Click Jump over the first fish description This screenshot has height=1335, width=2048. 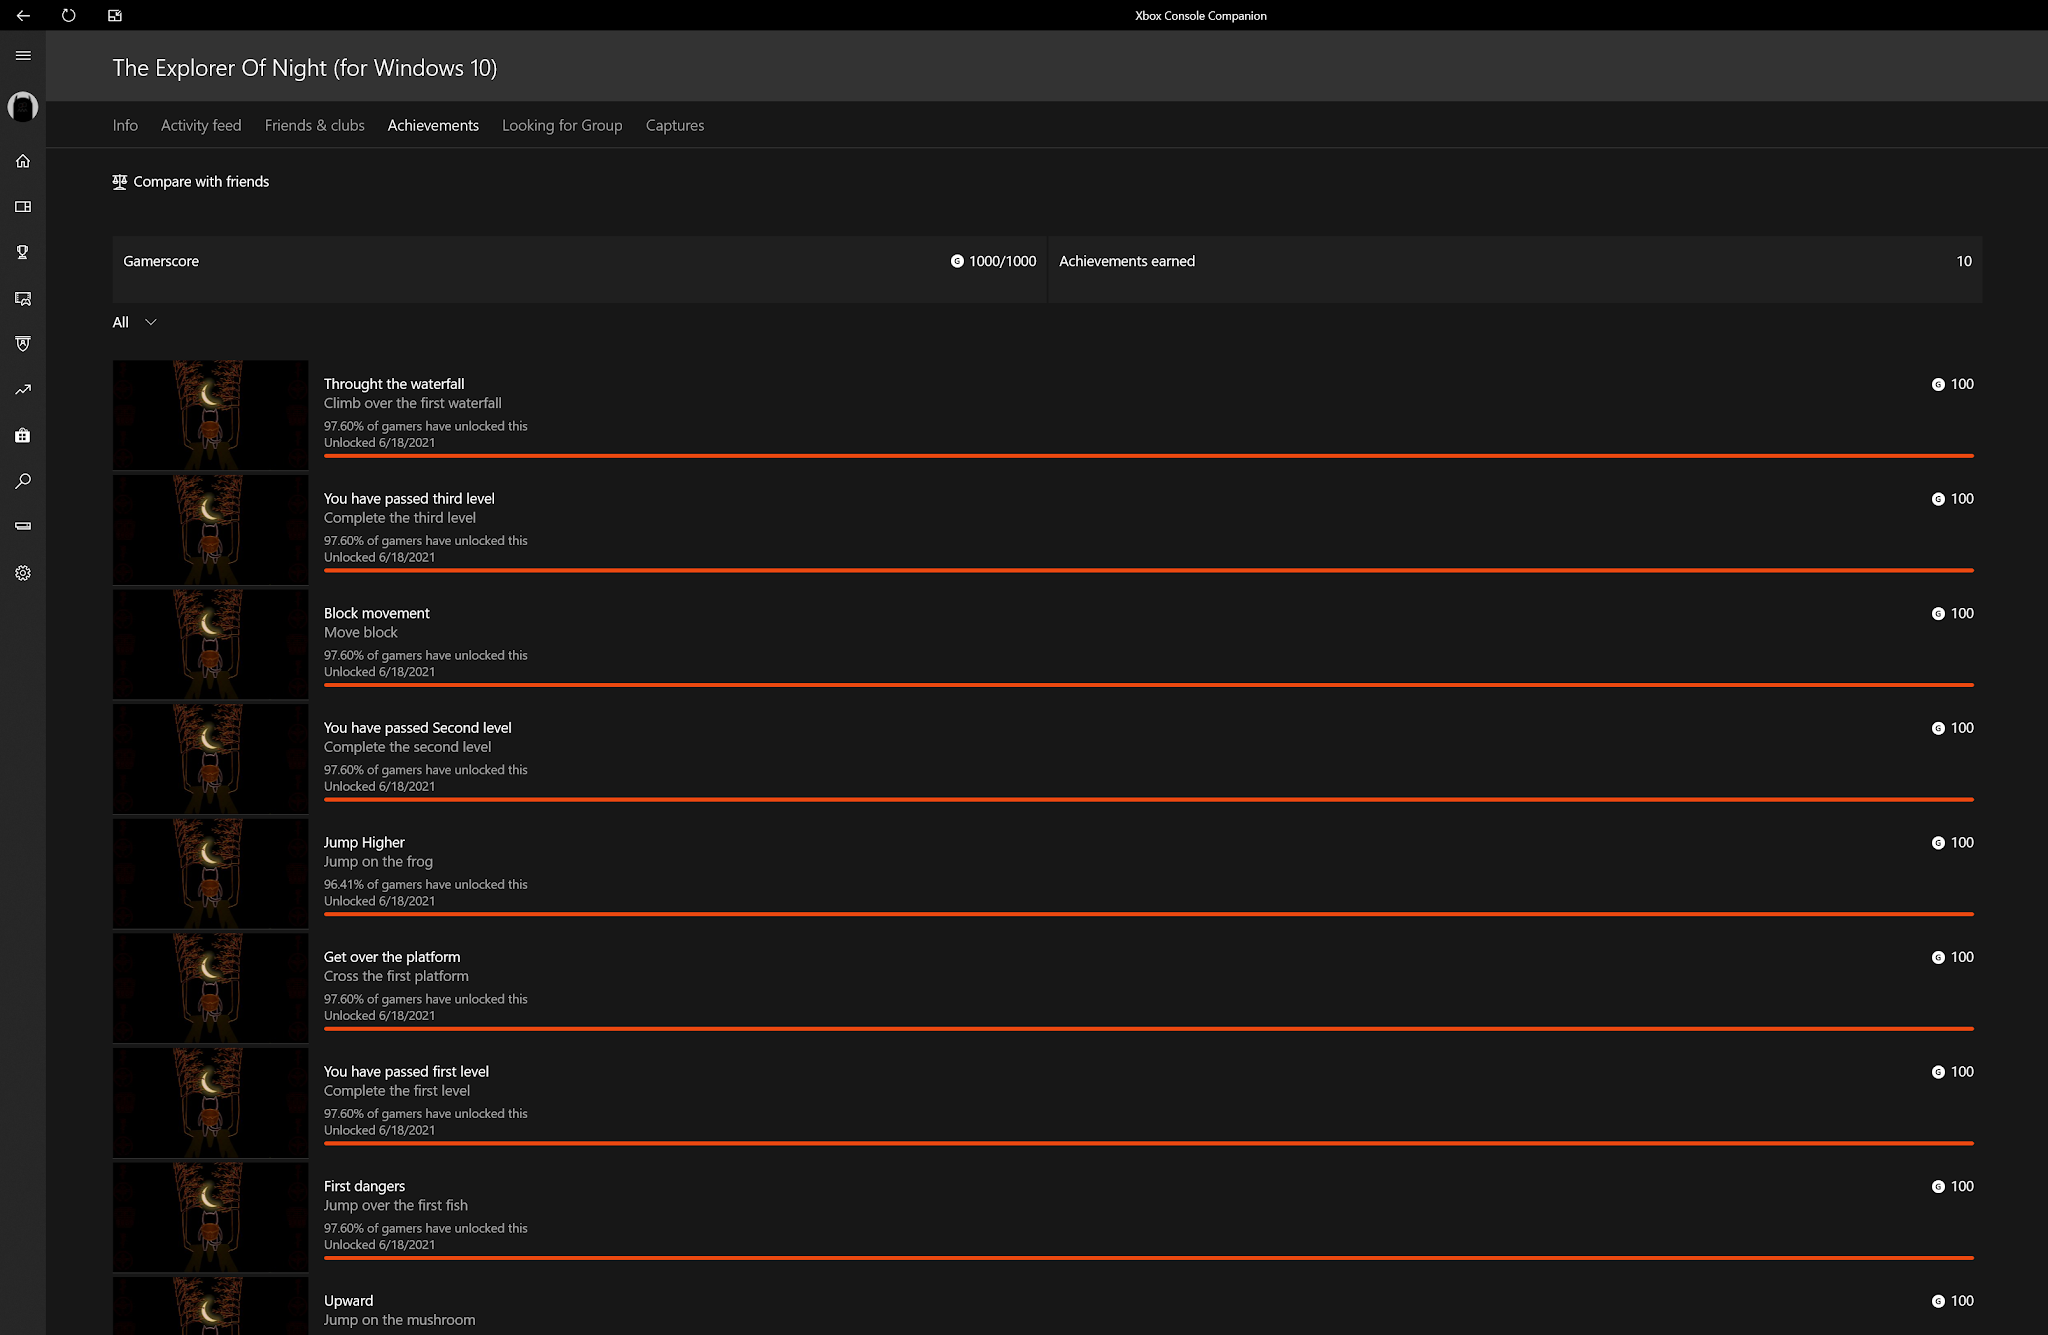tap(395, 1206)
